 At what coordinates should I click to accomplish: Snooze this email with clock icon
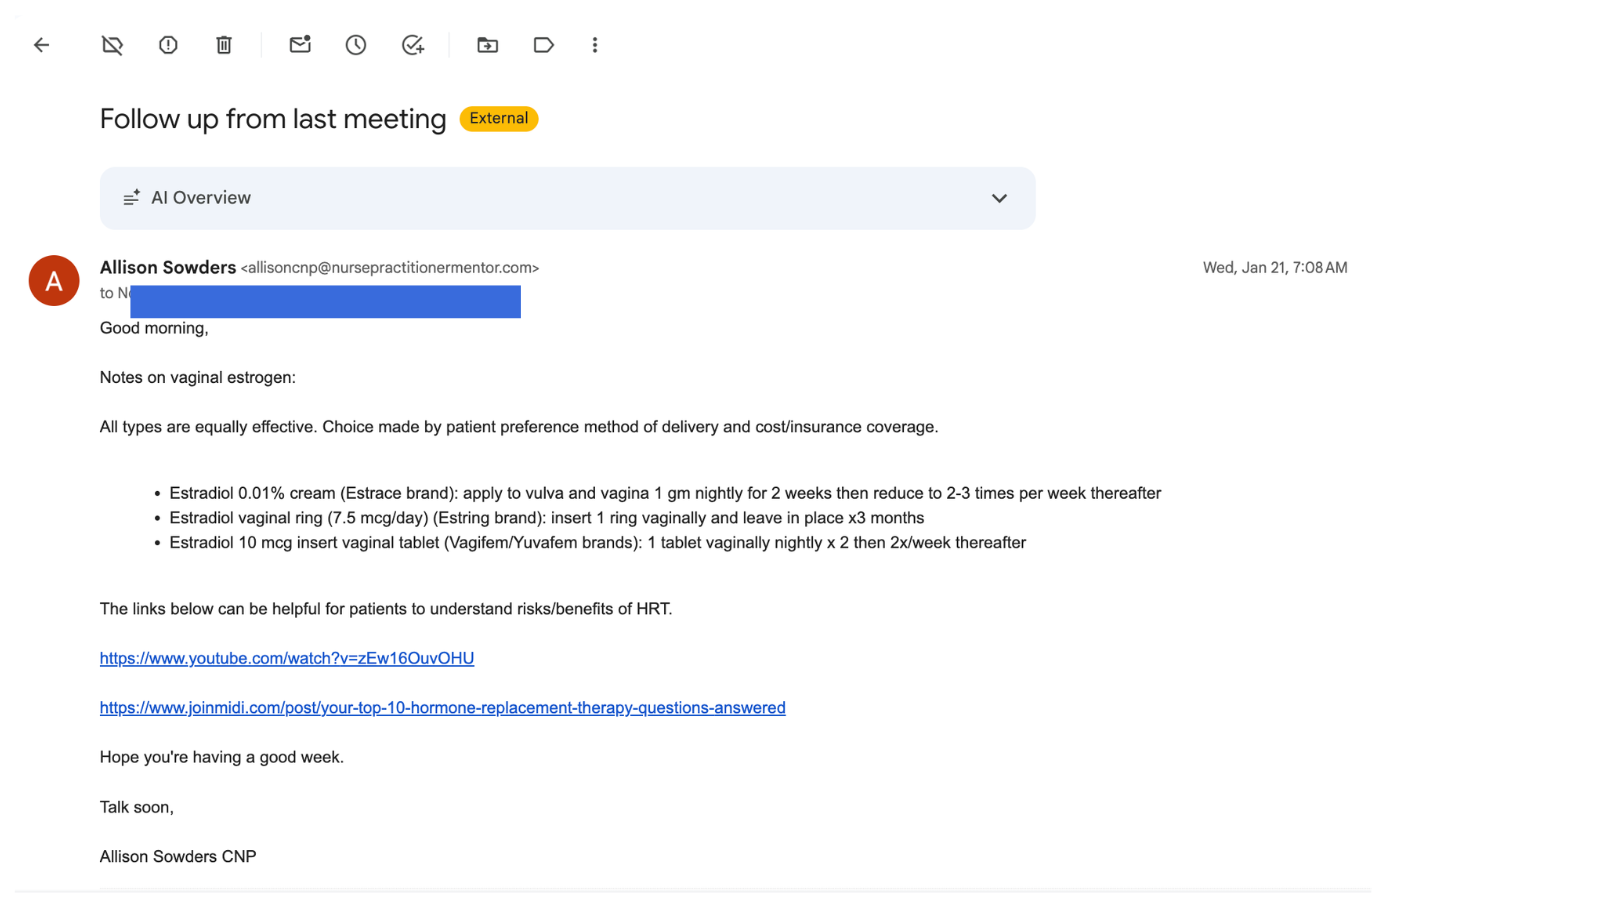click(356, 45)
